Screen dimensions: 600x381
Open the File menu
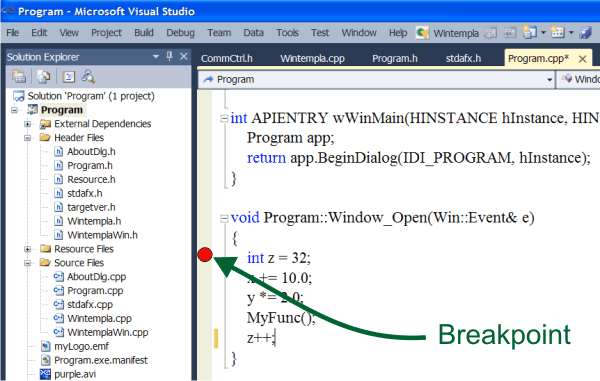(x=13, y=33)
